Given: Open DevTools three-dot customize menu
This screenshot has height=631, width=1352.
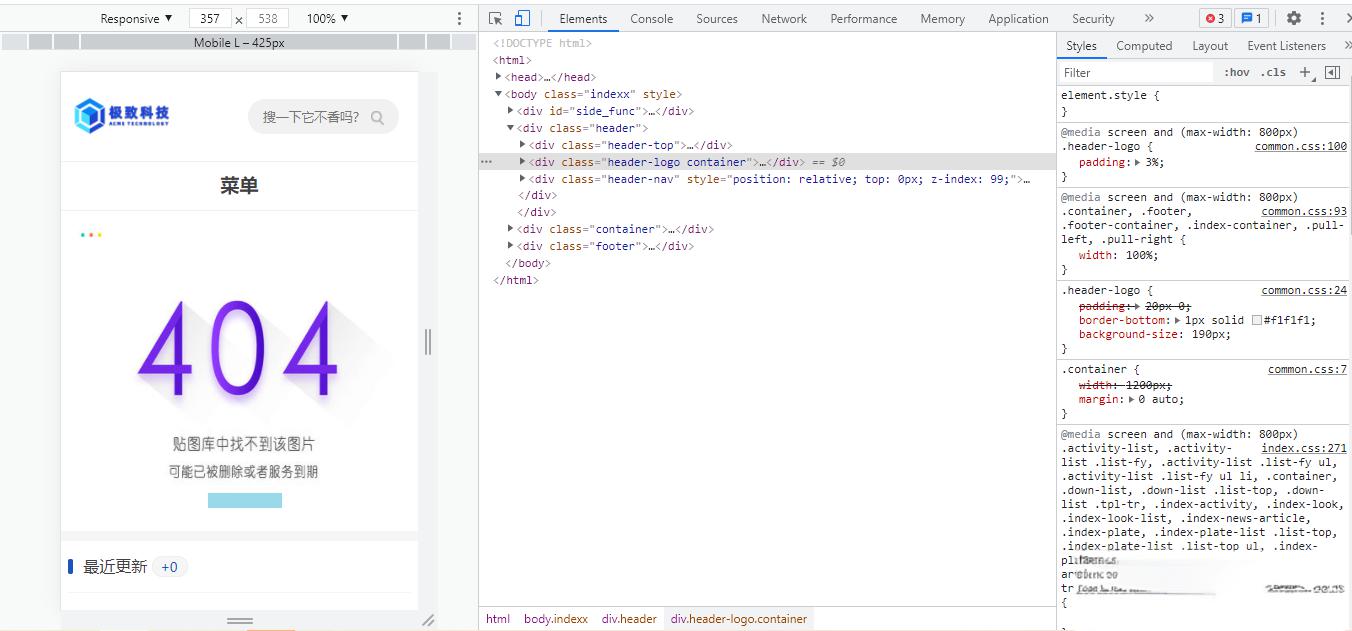Looking at the screenshot, I should 1322,18.
